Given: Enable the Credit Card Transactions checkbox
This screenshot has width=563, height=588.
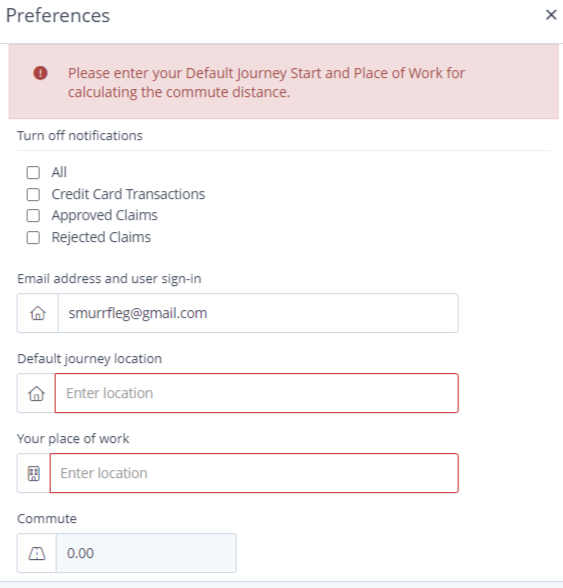Looking at the screenshot, I should (33, 194).
